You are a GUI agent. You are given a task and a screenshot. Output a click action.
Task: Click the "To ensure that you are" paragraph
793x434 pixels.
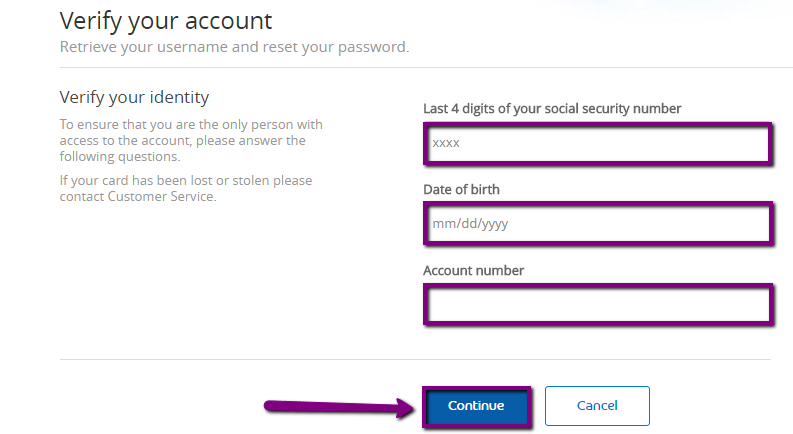(191, 125)
